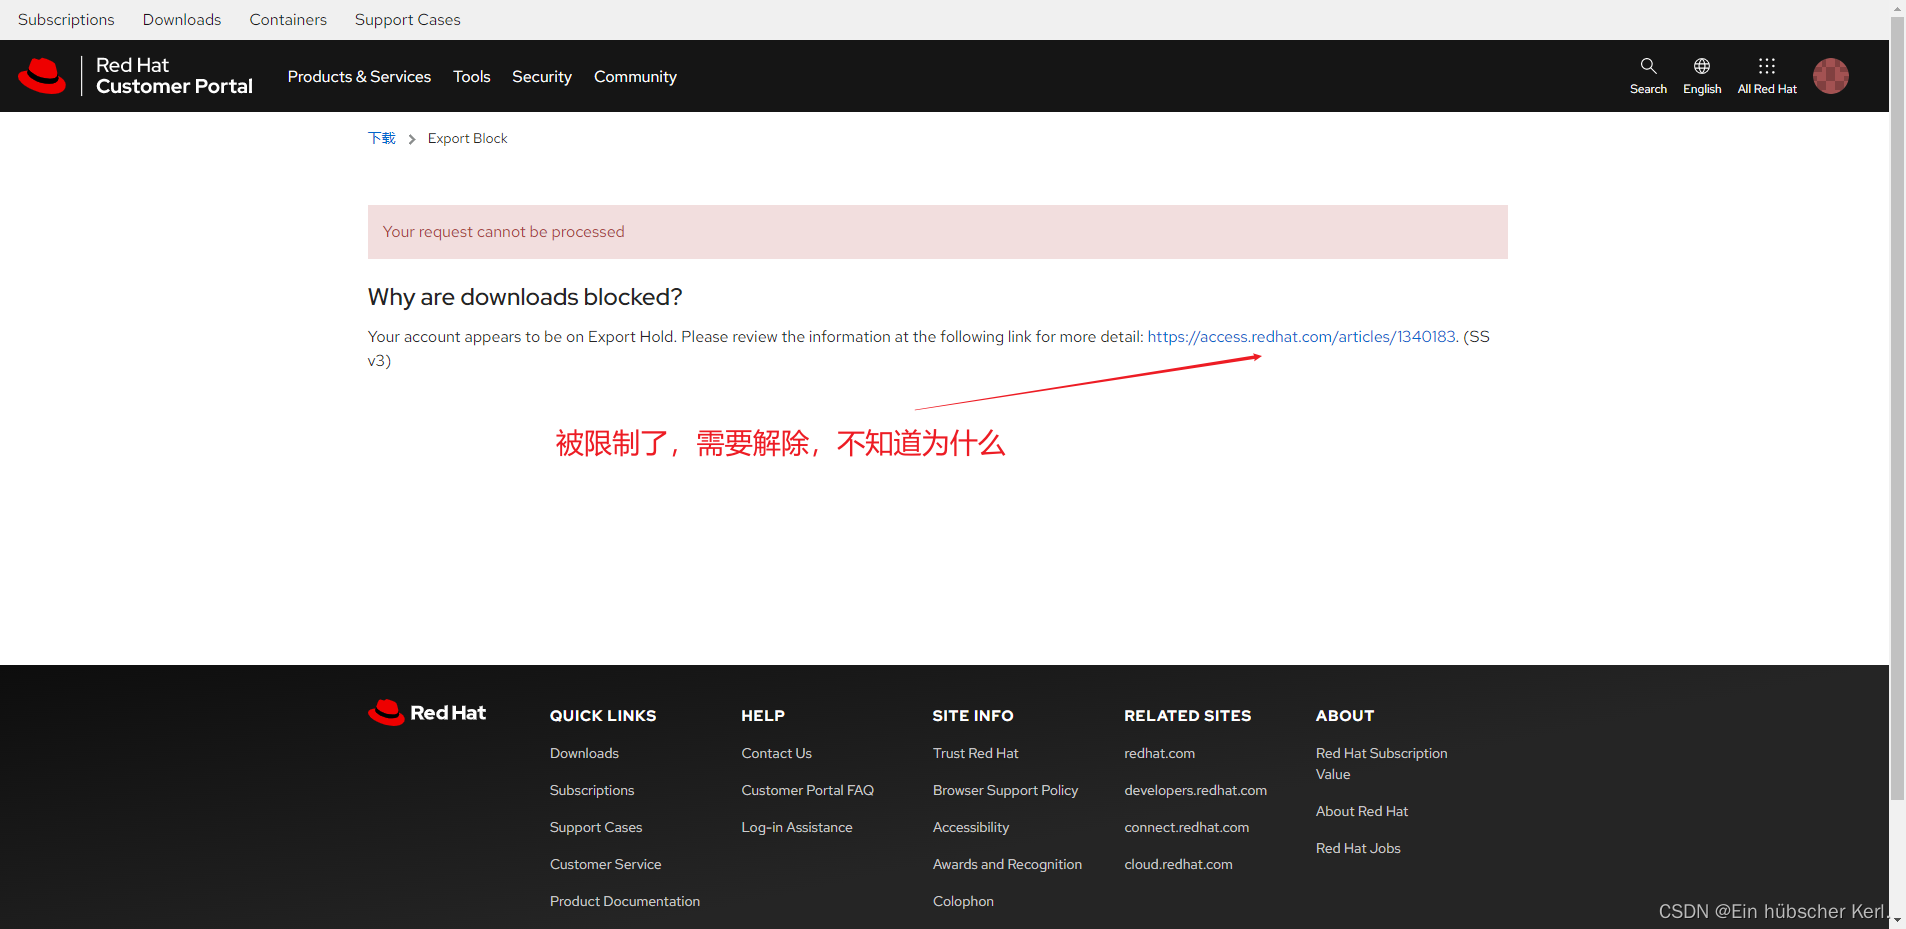Image resolution: width=1906 pixels, height=929 pixels.
Task: Click the footer Red Hat logo
Action: (x=427, y=712)
